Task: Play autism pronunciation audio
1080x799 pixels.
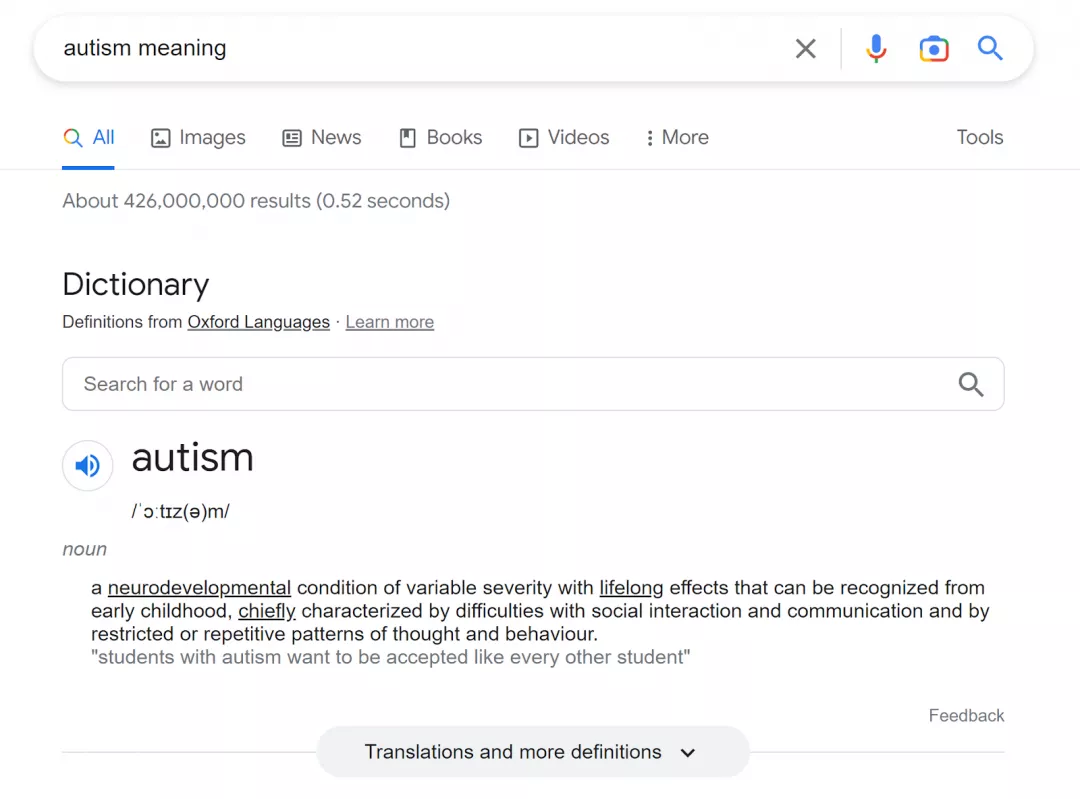Action: click(x=87, y=466)
